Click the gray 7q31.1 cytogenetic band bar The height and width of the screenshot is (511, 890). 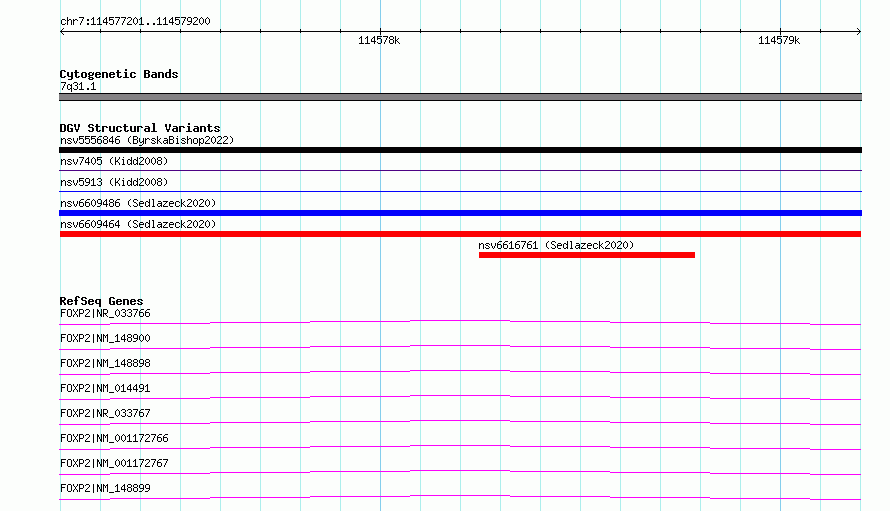pos(460,97)
